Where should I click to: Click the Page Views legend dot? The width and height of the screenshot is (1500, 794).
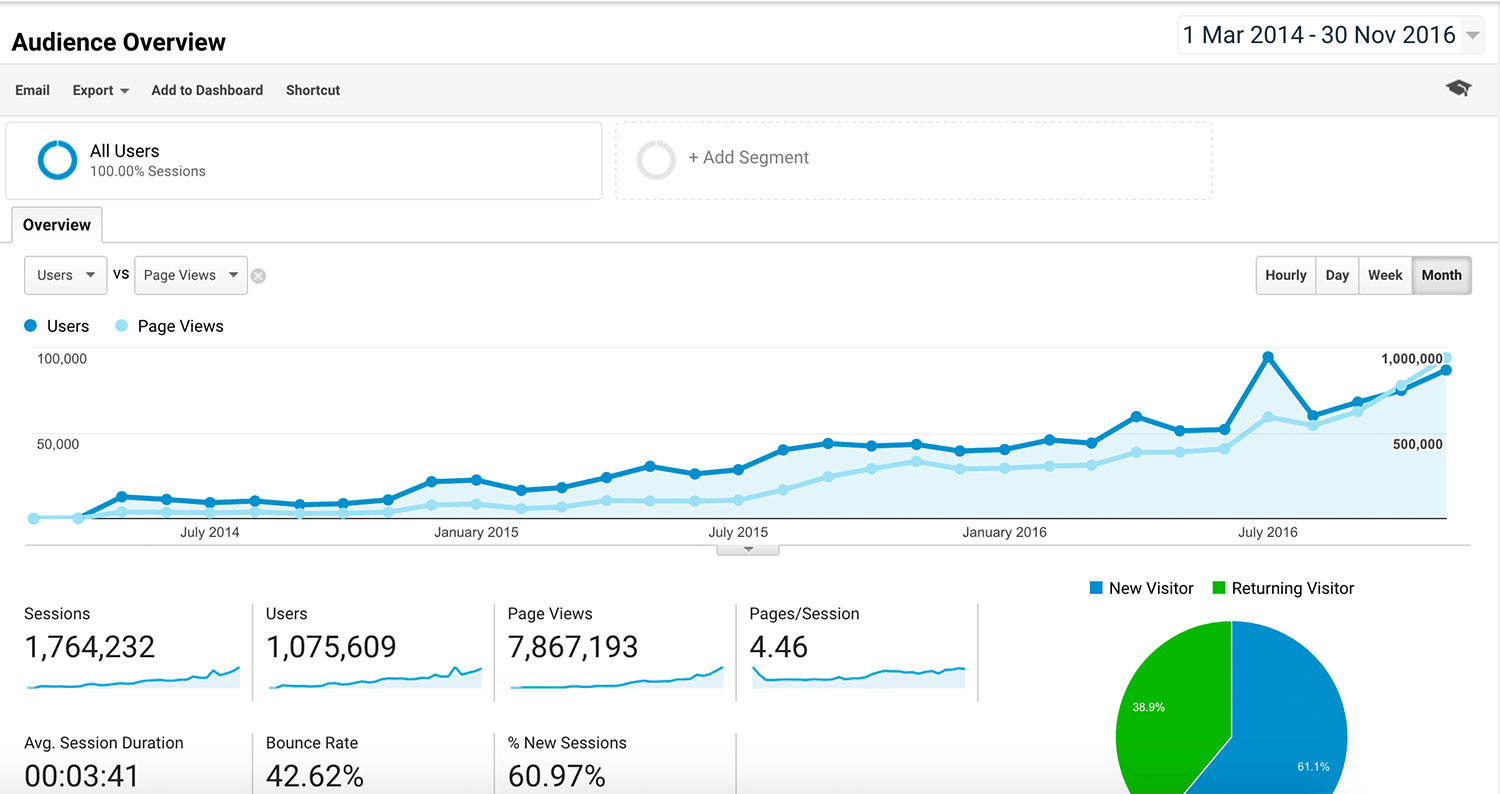(122, 326)
